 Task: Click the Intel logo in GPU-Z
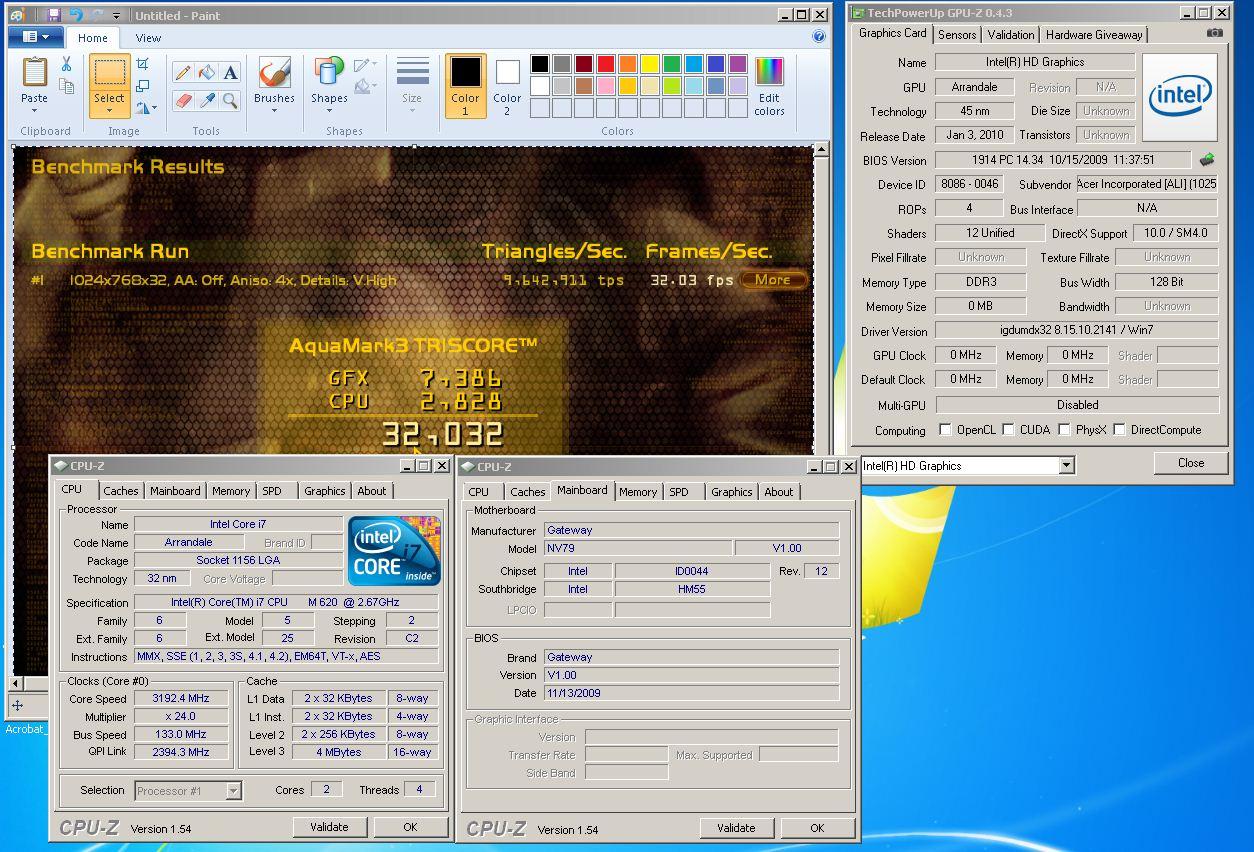point(1180,97)
